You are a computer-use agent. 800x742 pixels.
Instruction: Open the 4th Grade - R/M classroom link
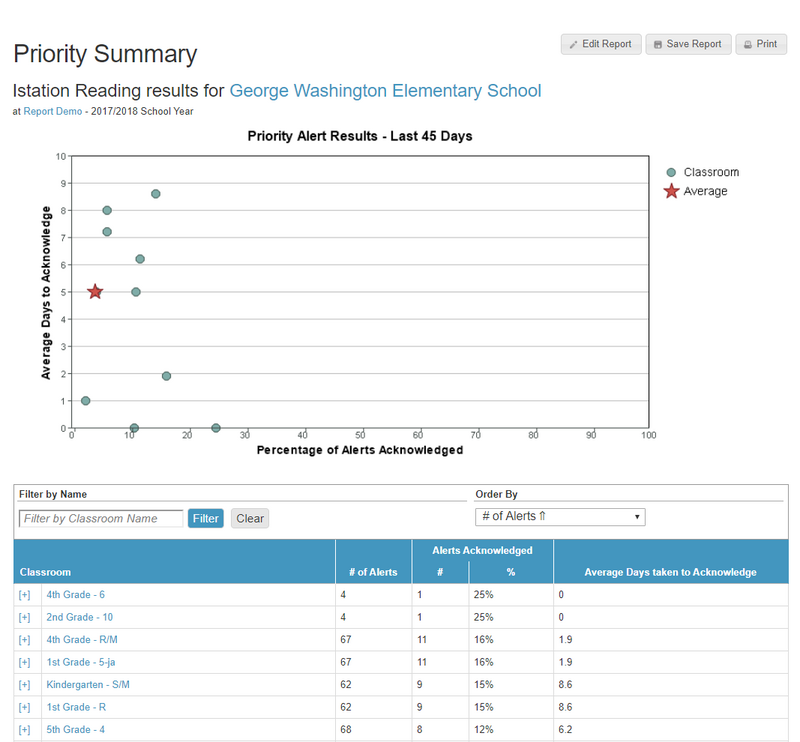(x=82, y=640)
